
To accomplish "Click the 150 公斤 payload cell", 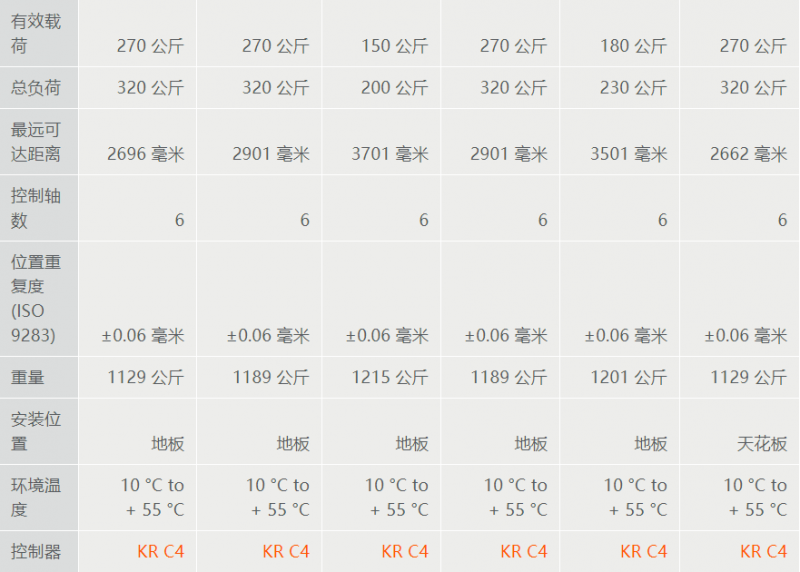I will [x=394, y=46].
